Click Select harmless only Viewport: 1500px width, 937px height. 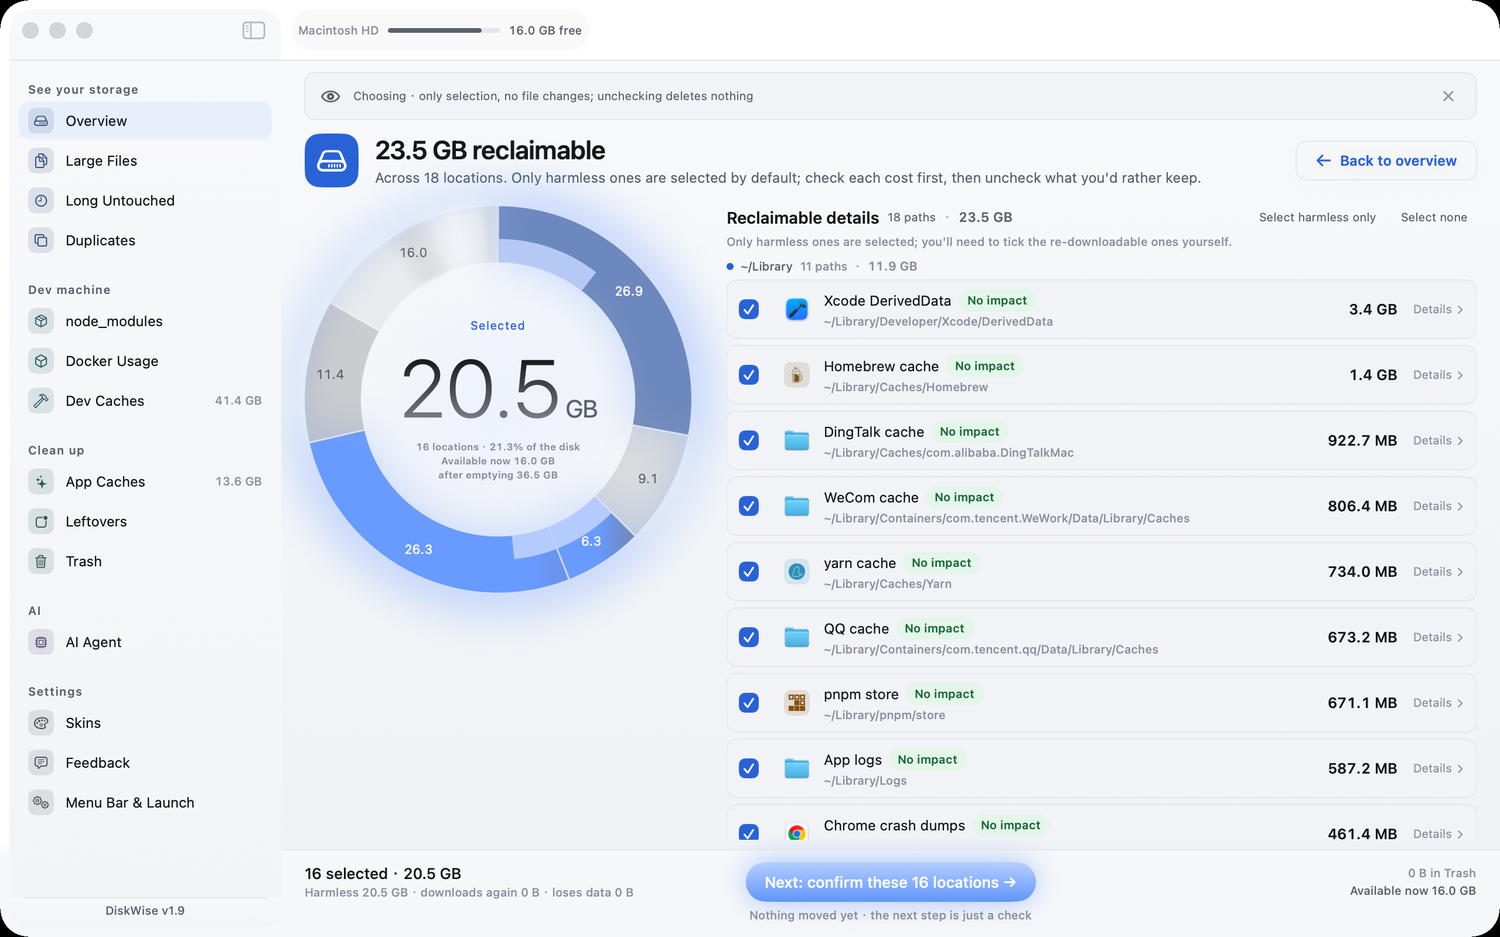[1317, 217]
